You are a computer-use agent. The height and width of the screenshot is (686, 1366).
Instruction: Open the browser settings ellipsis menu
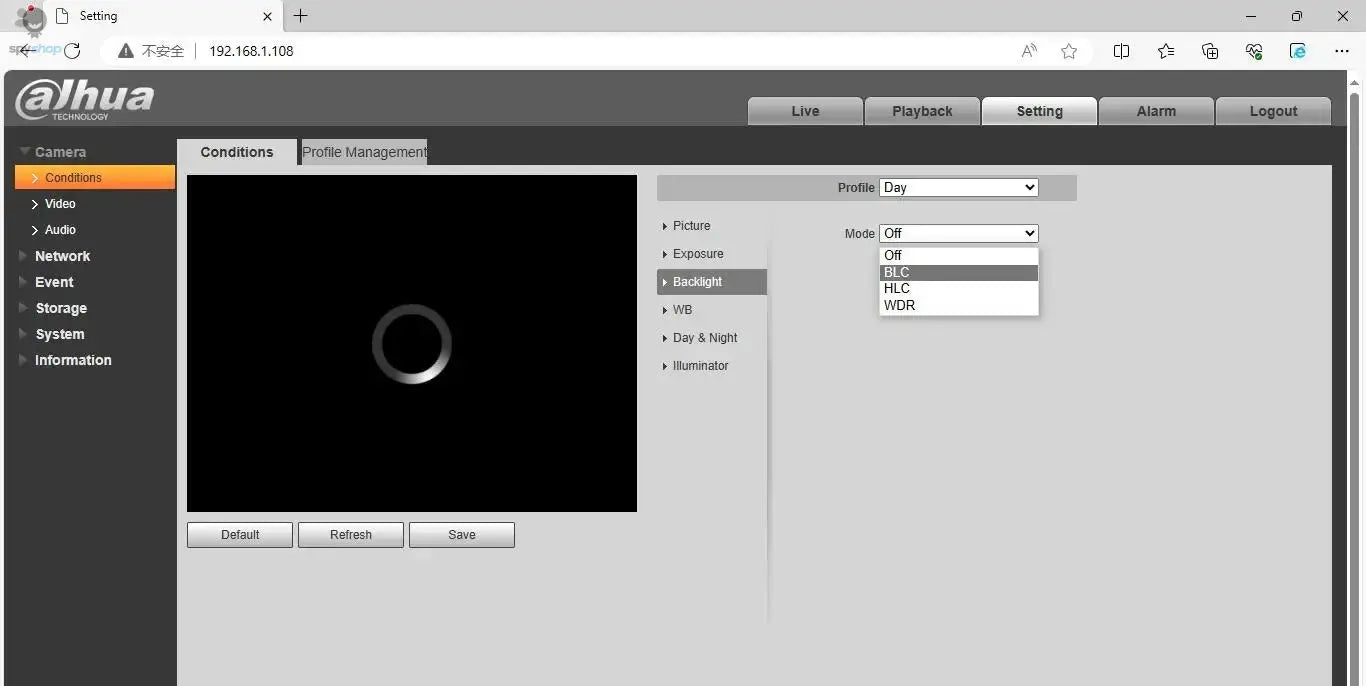pos(1342,51)
